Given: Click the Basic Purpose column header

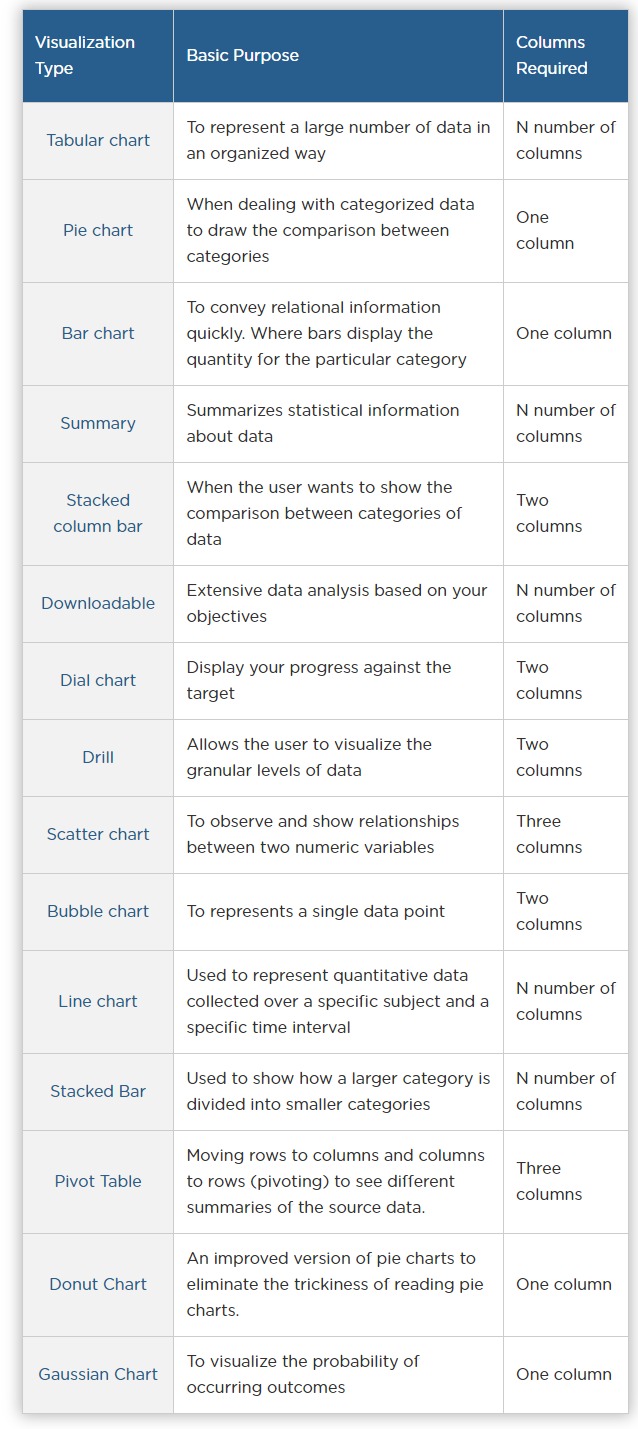Looking at the screenshot, I should [x=243, y=55].
